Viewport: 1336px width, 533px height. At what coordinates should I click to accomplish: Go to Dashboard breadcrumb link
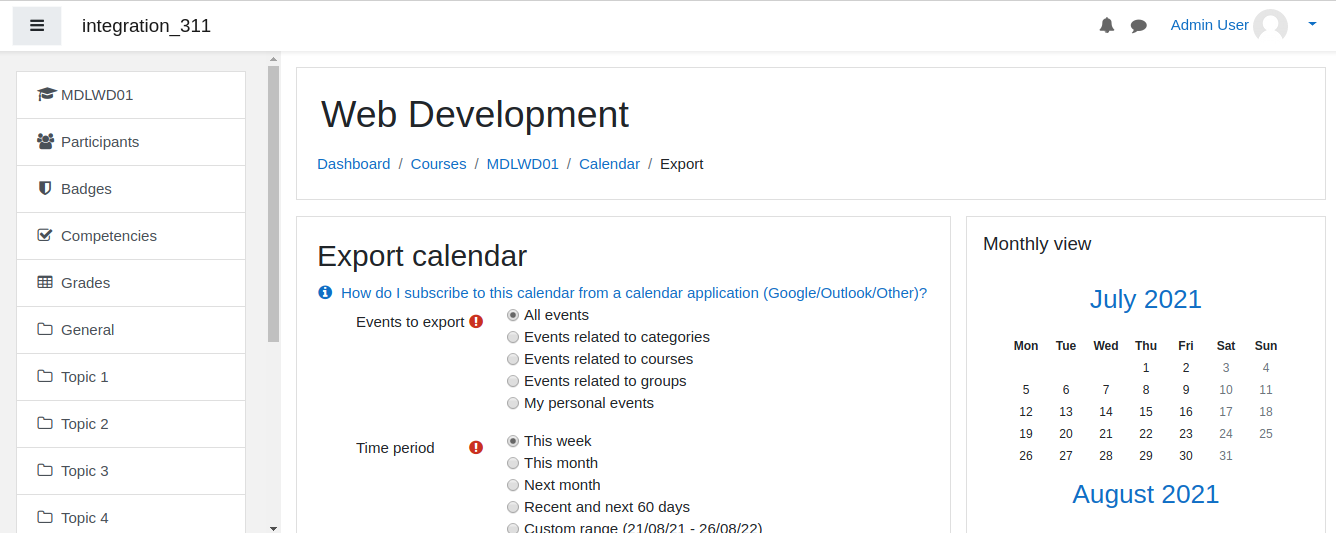click(x=354, y=164)
